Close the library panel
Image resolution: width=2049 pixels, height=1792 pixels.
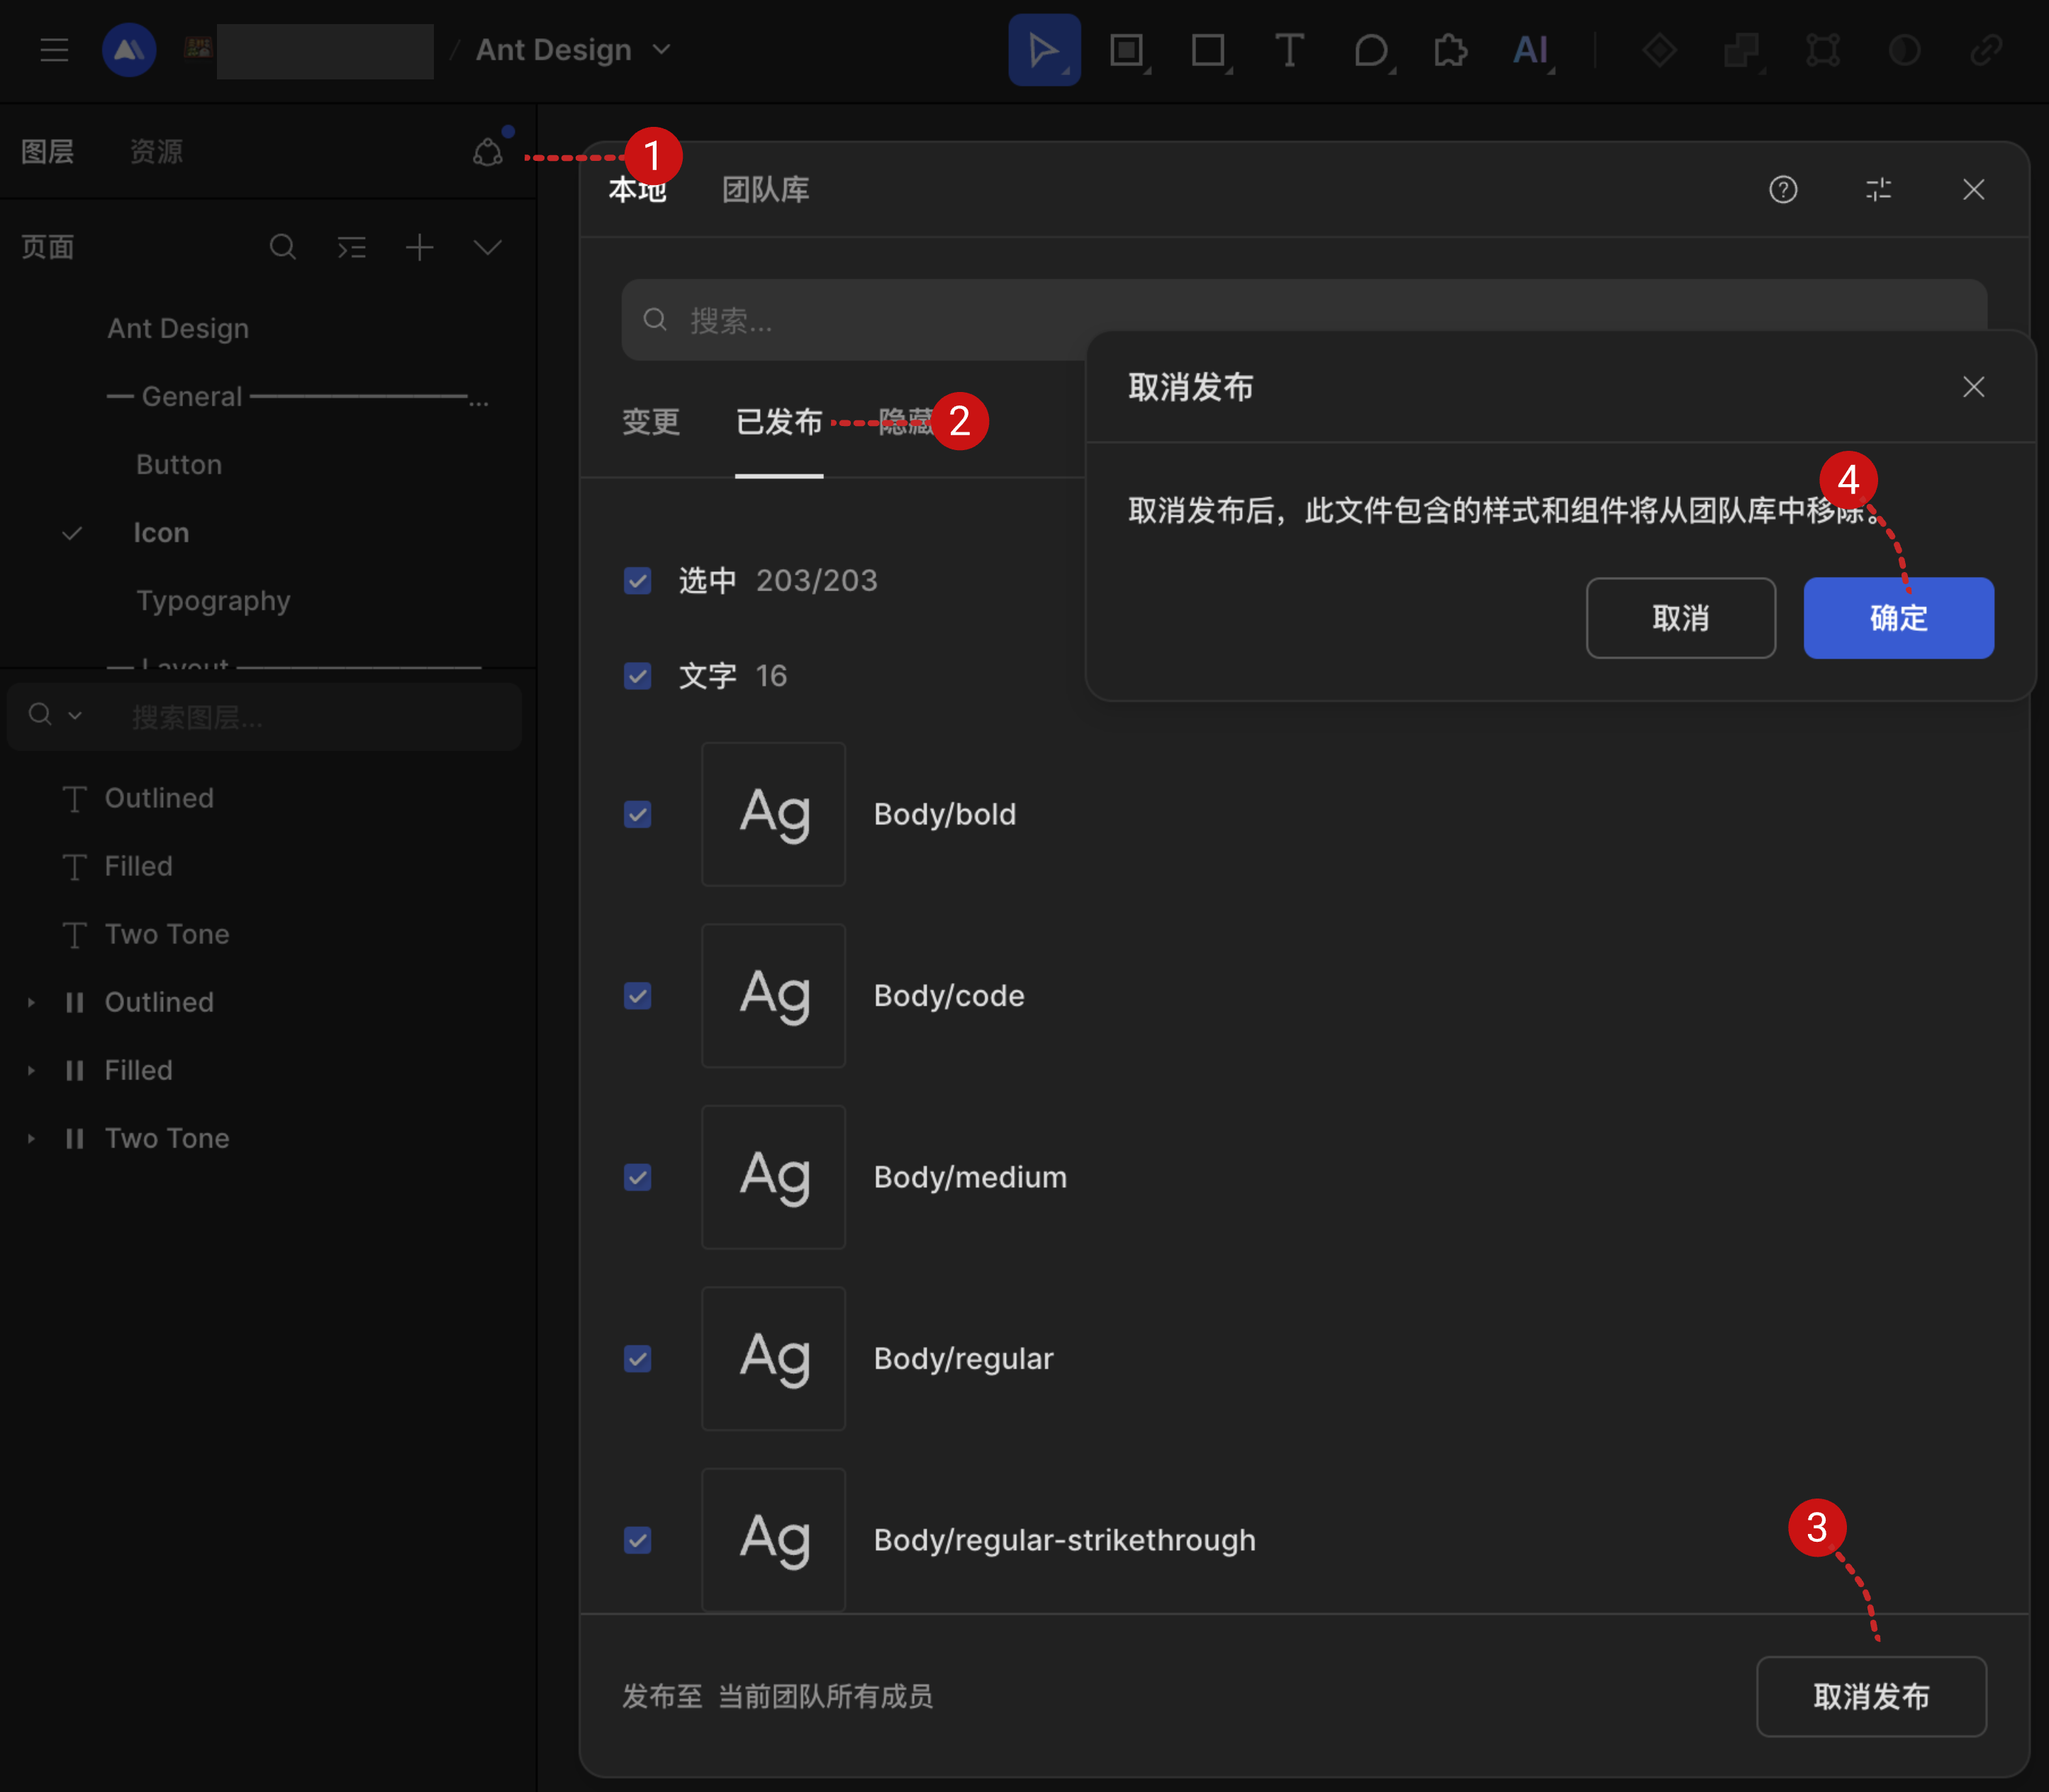(1973, 189)
